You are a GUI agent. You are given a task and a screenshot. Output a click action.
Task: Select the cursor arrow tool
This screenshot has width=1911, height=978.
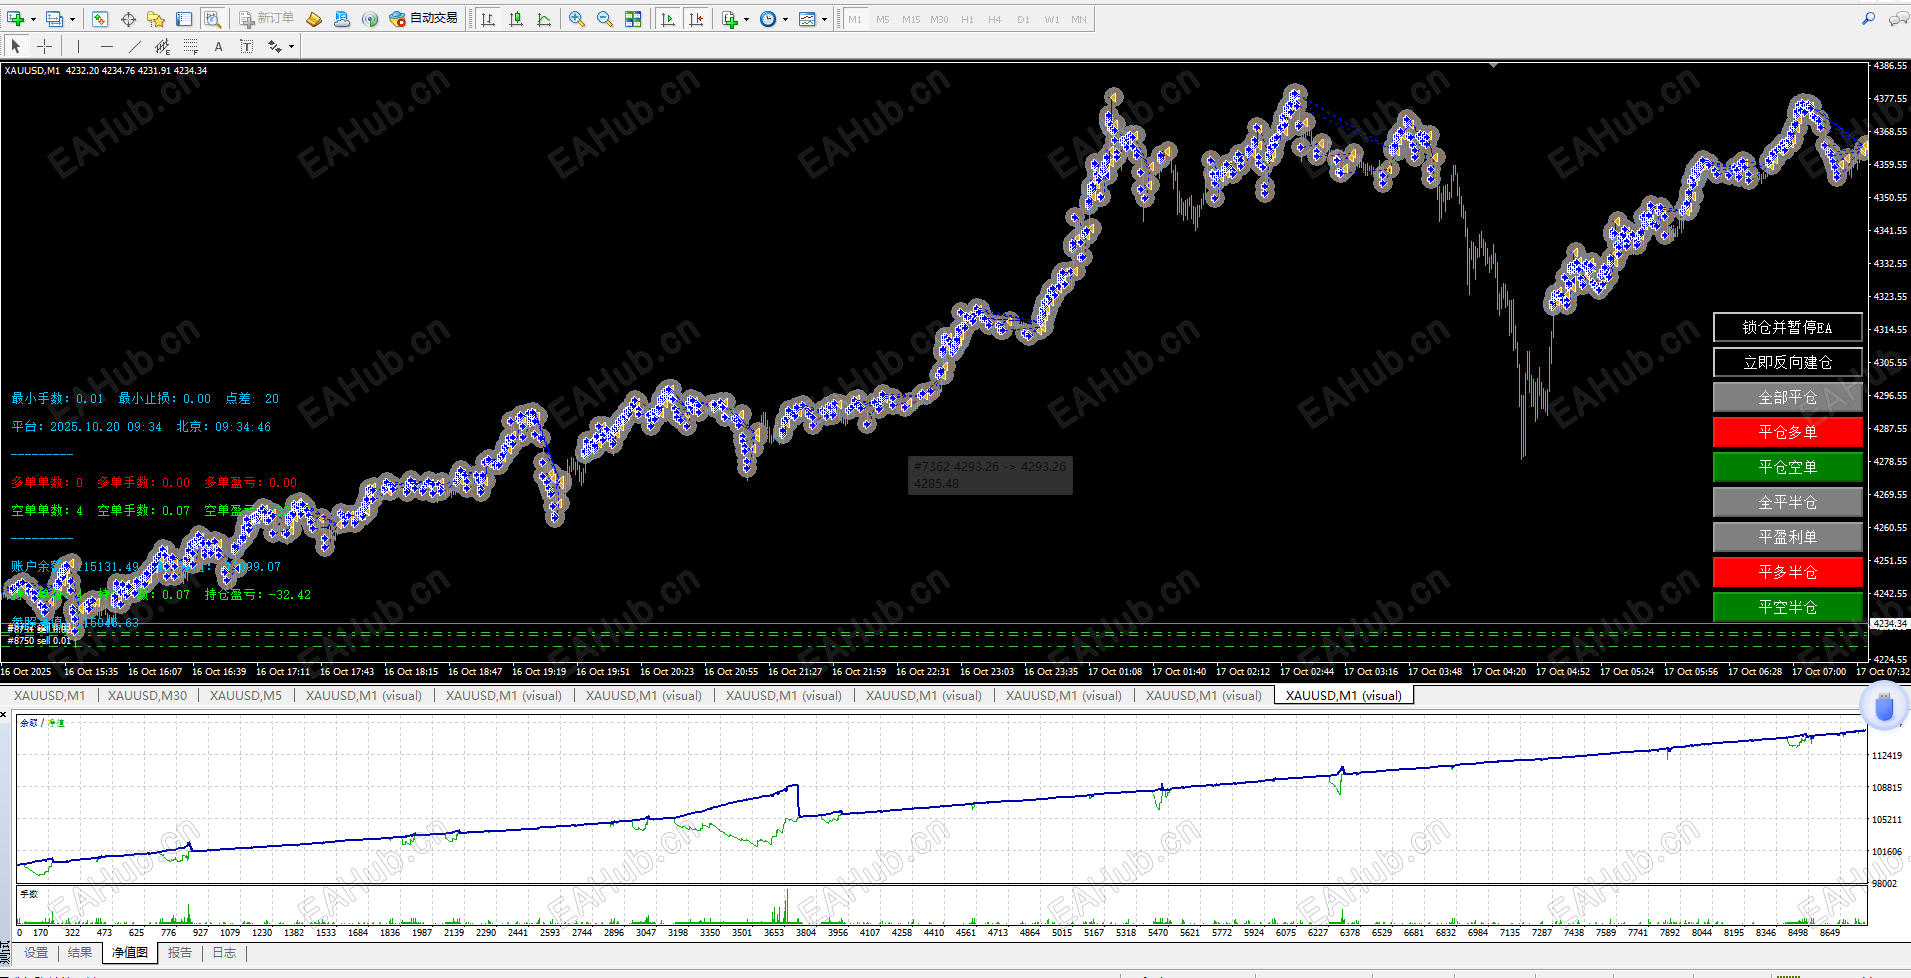coord(16,46)
